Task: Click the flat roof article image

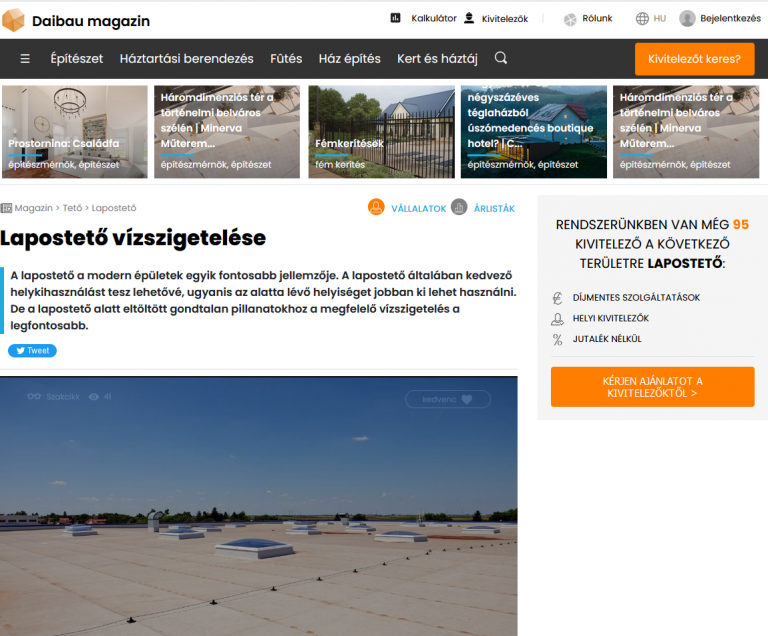Action: pyautogui.click(x=259, y=506)
